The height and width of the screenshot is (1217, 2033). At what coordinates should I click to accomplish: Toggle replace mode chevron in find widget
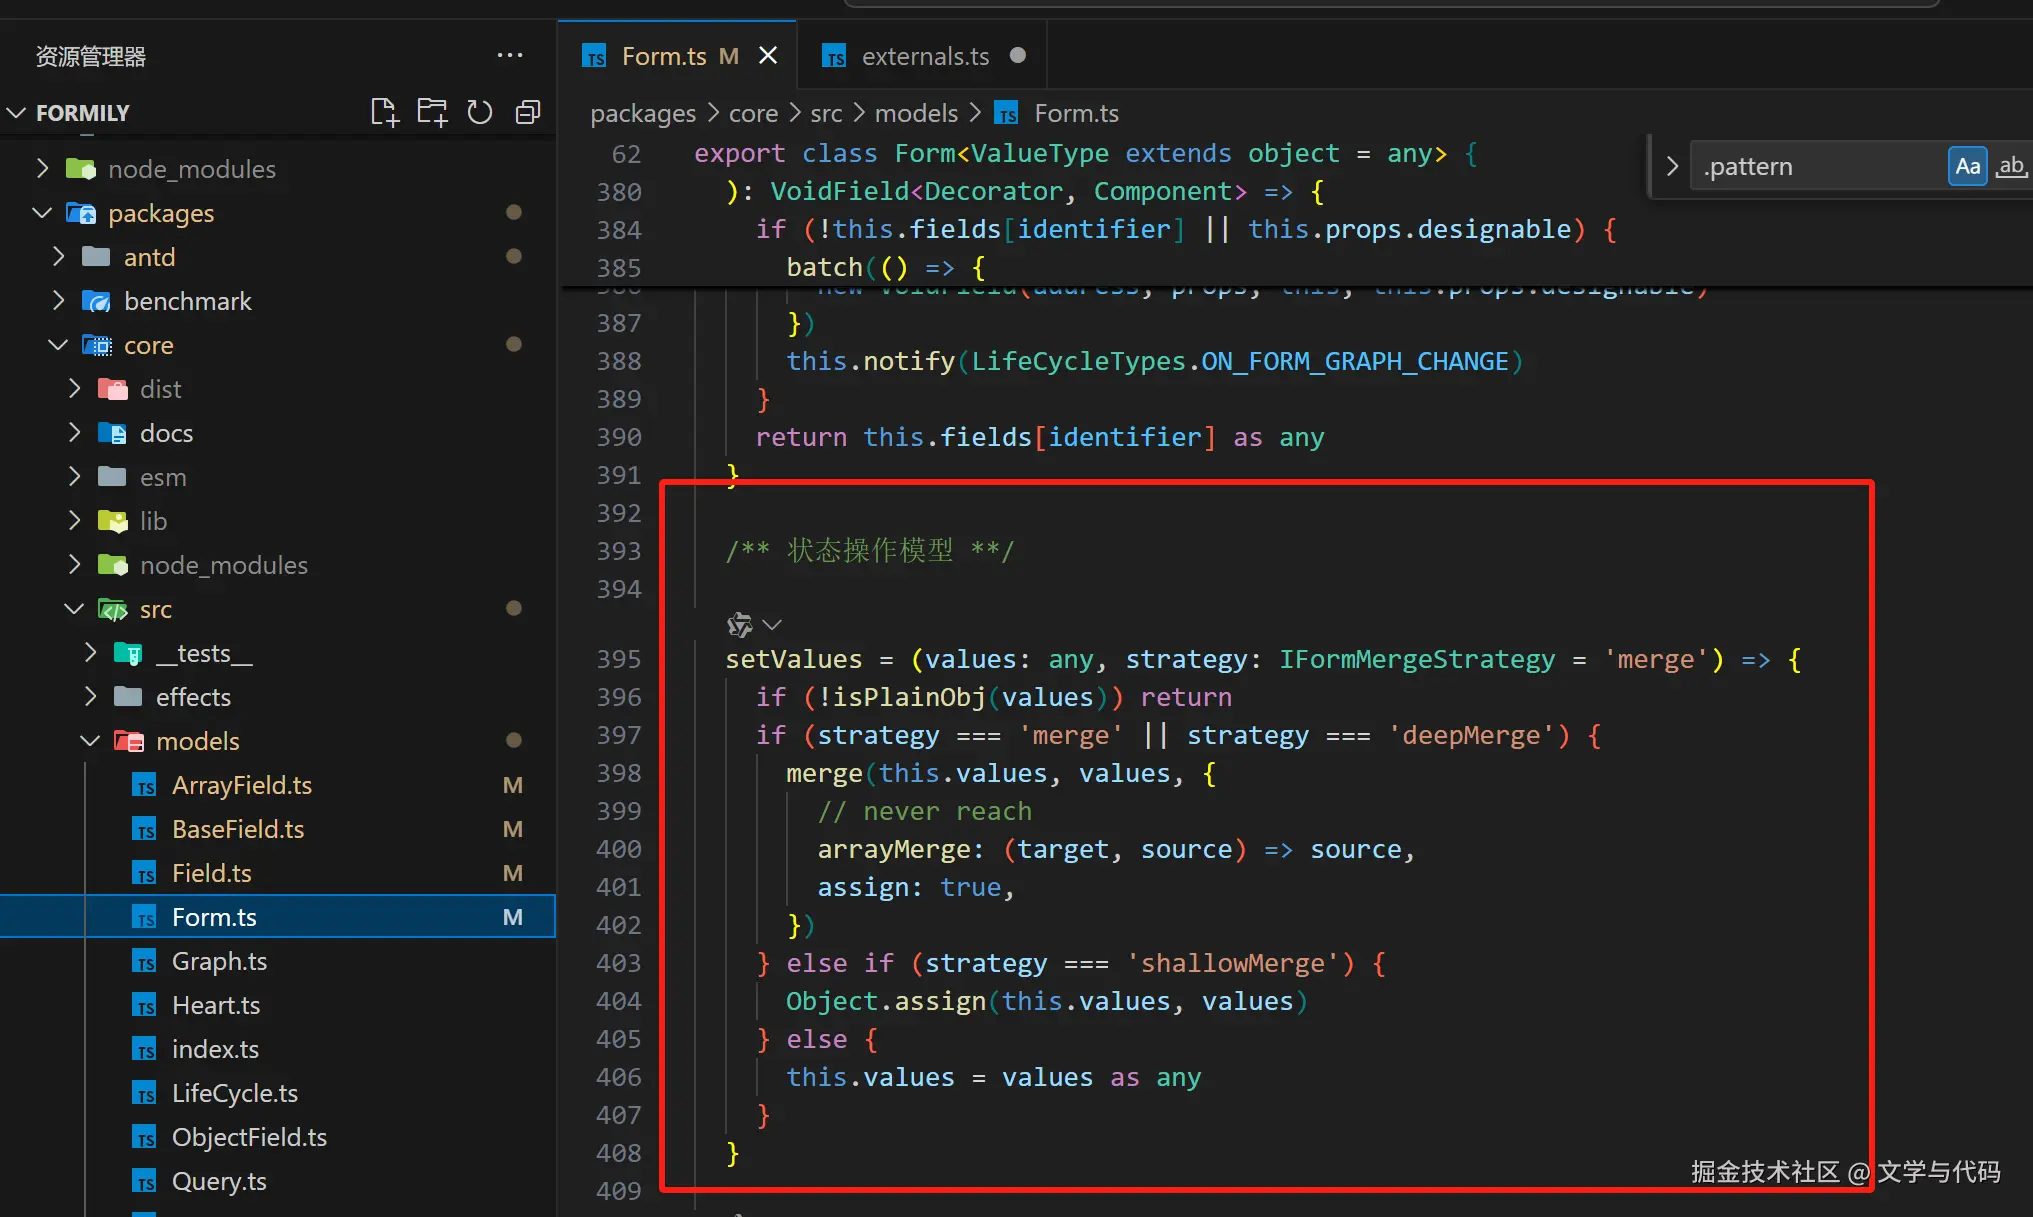[x=1672, y=166]
